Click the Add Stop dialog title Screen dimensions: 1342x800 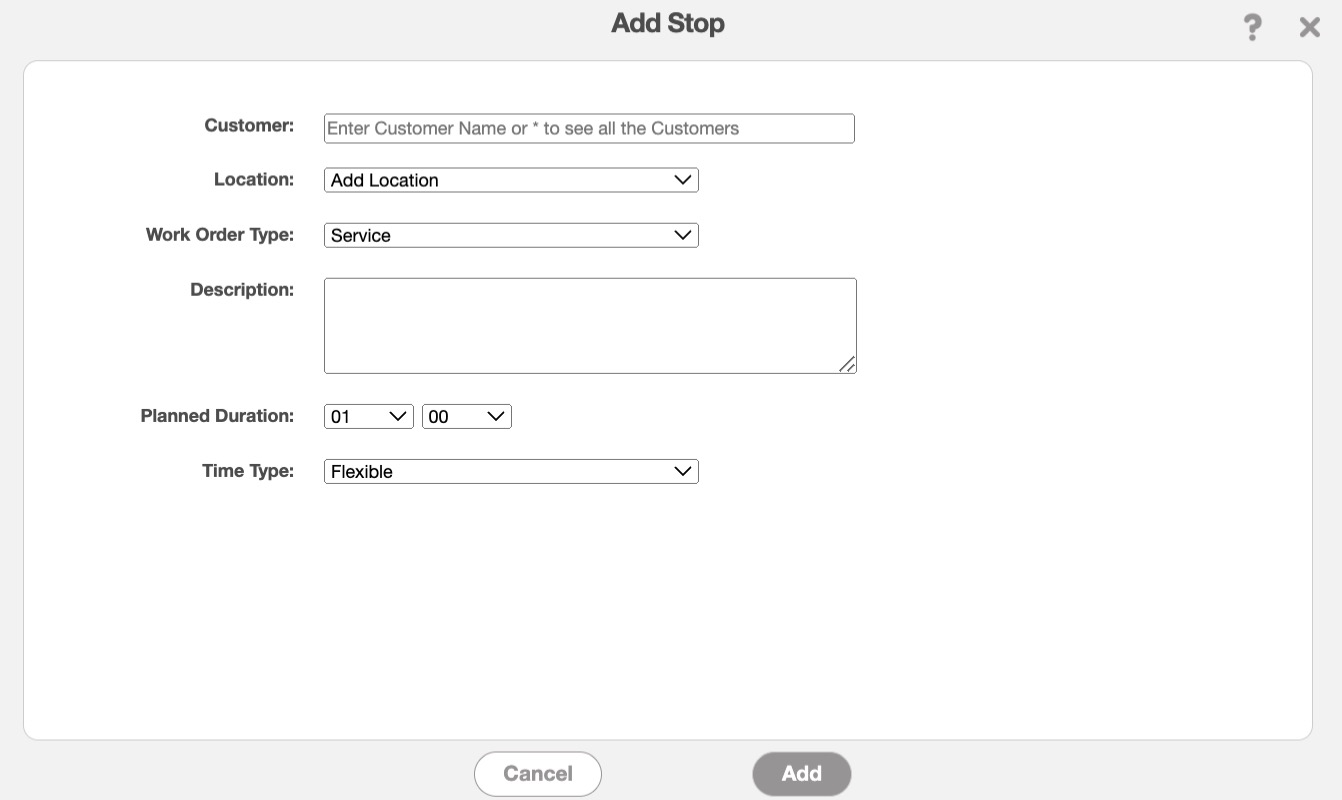pyautogui.click(x=667, y=23)
